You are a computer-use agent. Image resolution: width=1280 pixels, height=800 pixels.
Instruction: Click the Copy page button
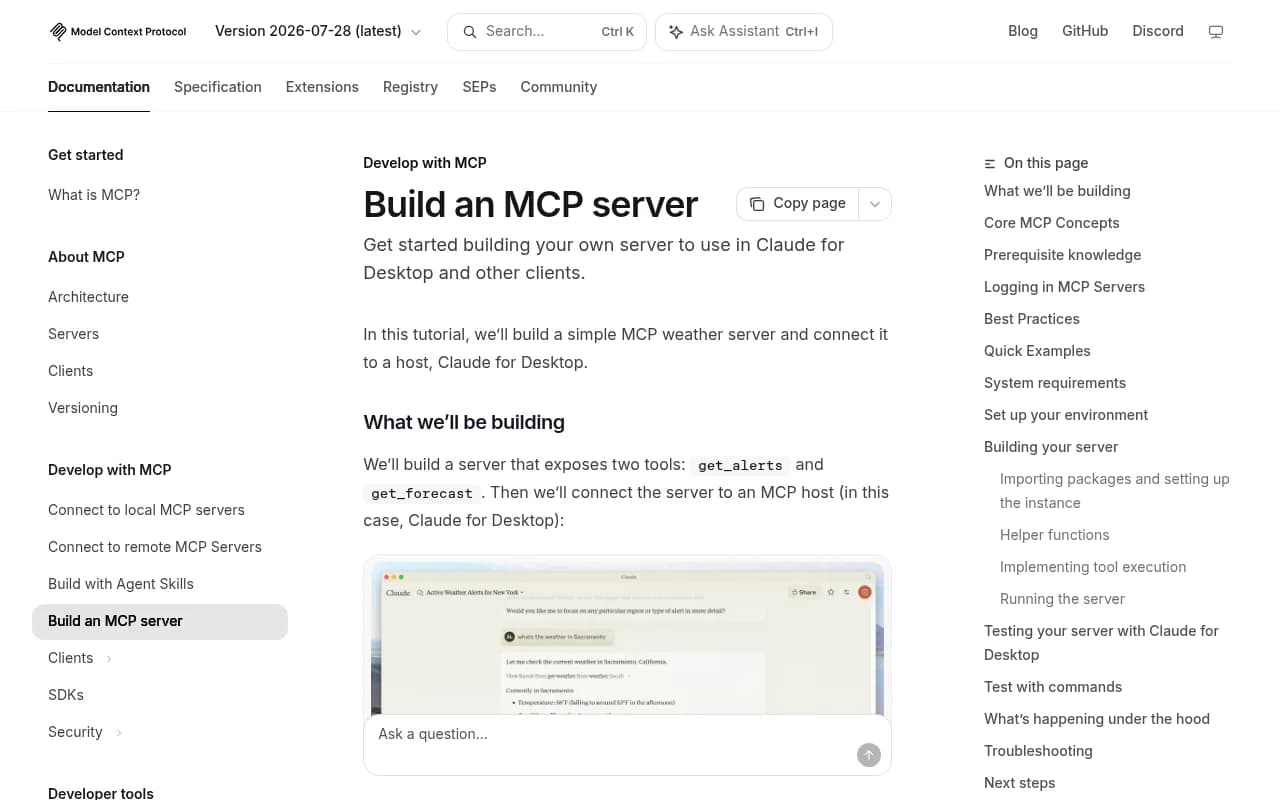click(797, 203)
